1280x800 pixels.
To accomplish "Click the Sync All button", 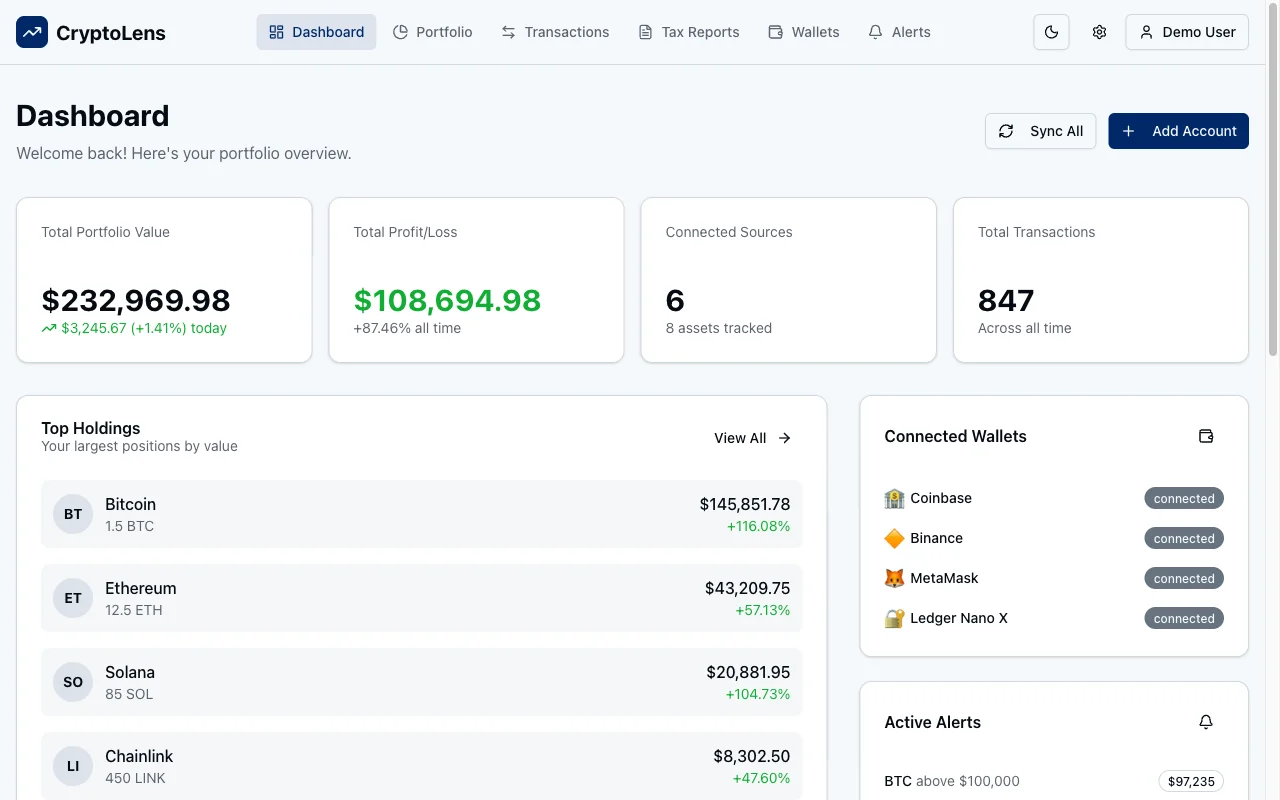I will point(1040,131).
